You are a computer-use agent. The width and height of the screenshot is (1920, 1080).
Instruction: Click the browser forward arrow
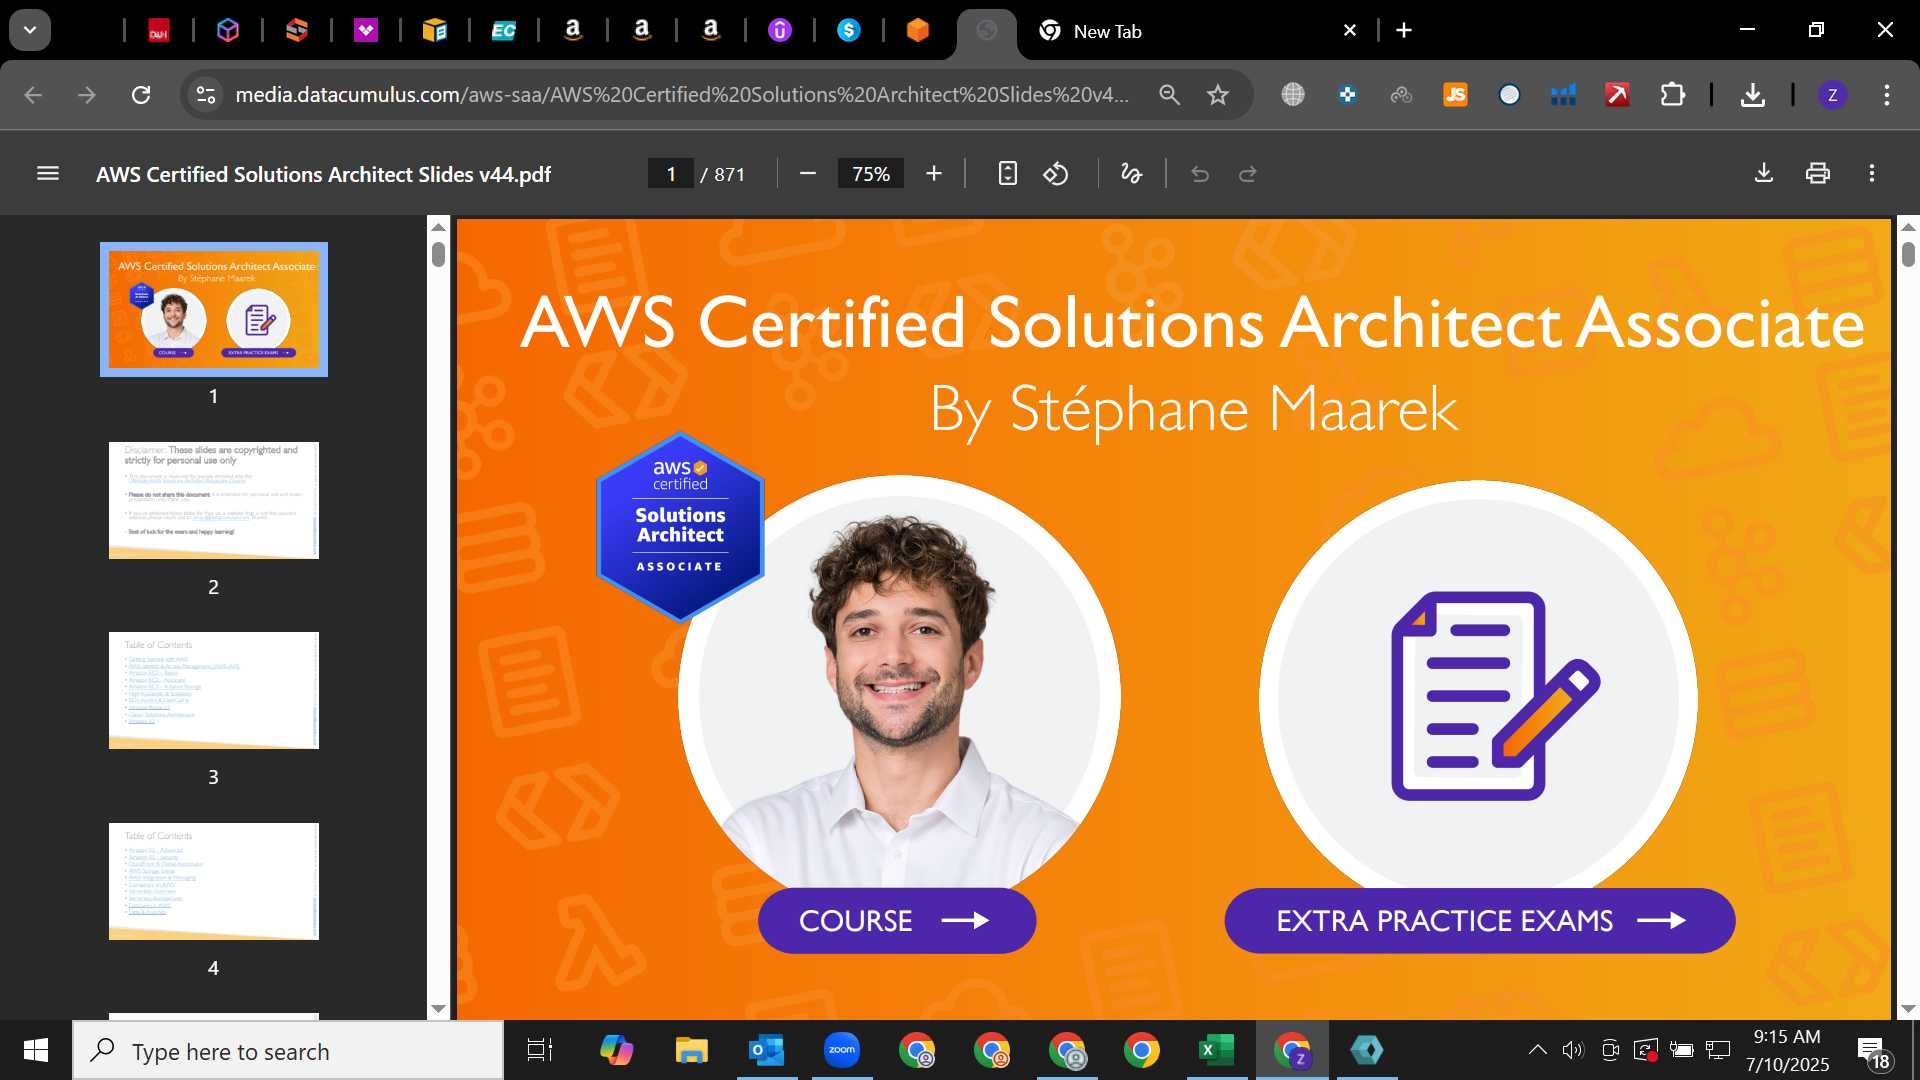click(87, 95)
